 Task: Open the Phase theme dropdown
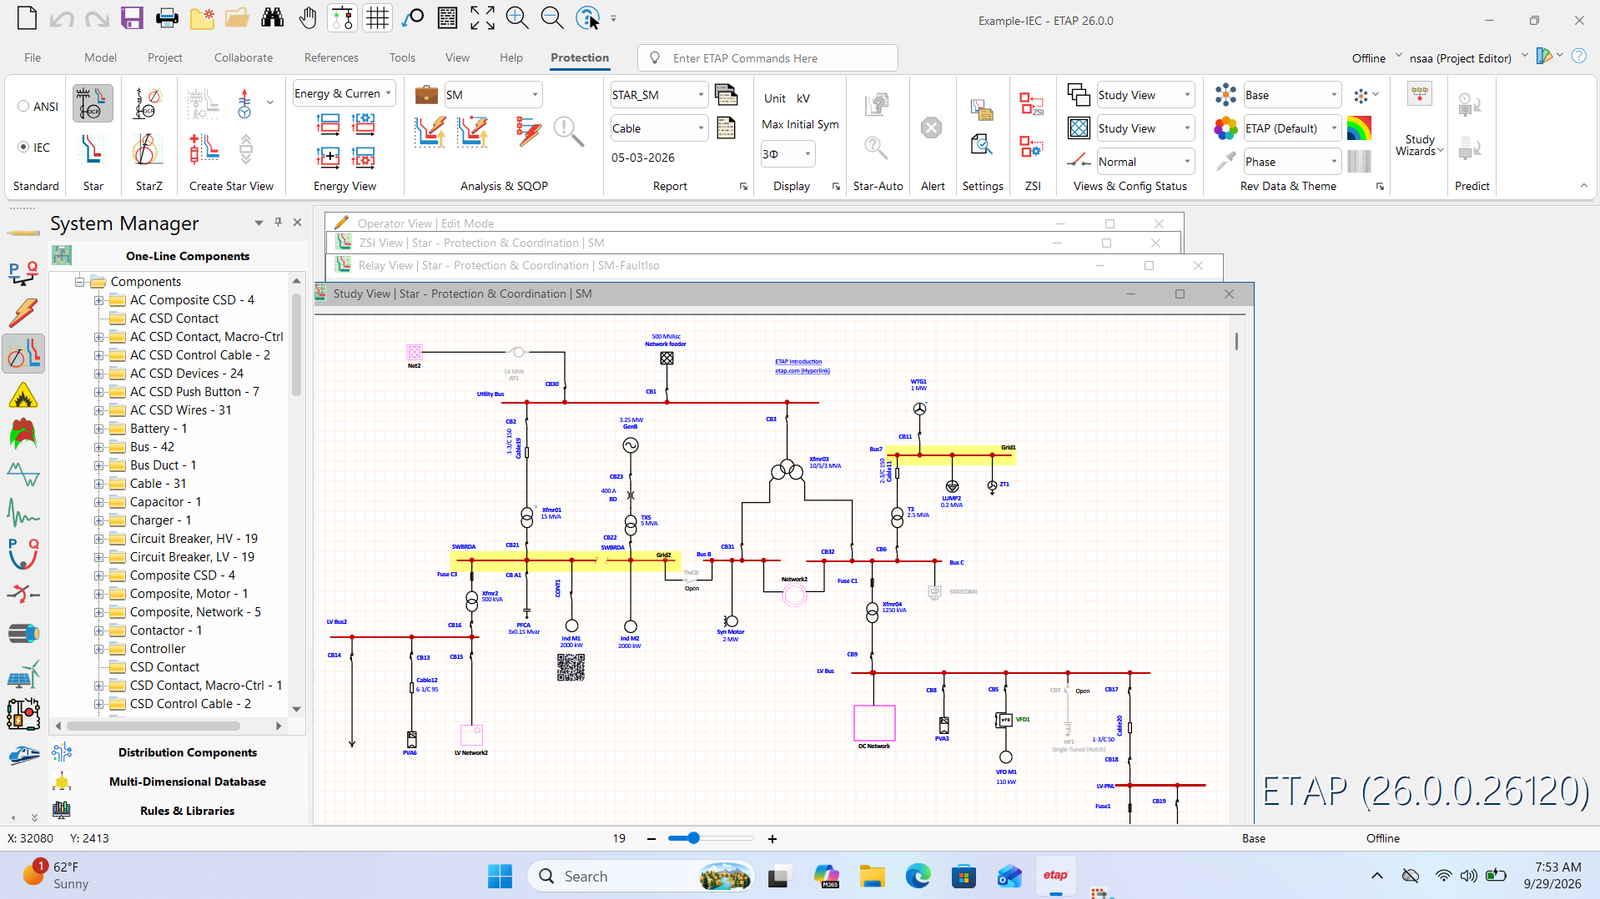coord(1333,161)
